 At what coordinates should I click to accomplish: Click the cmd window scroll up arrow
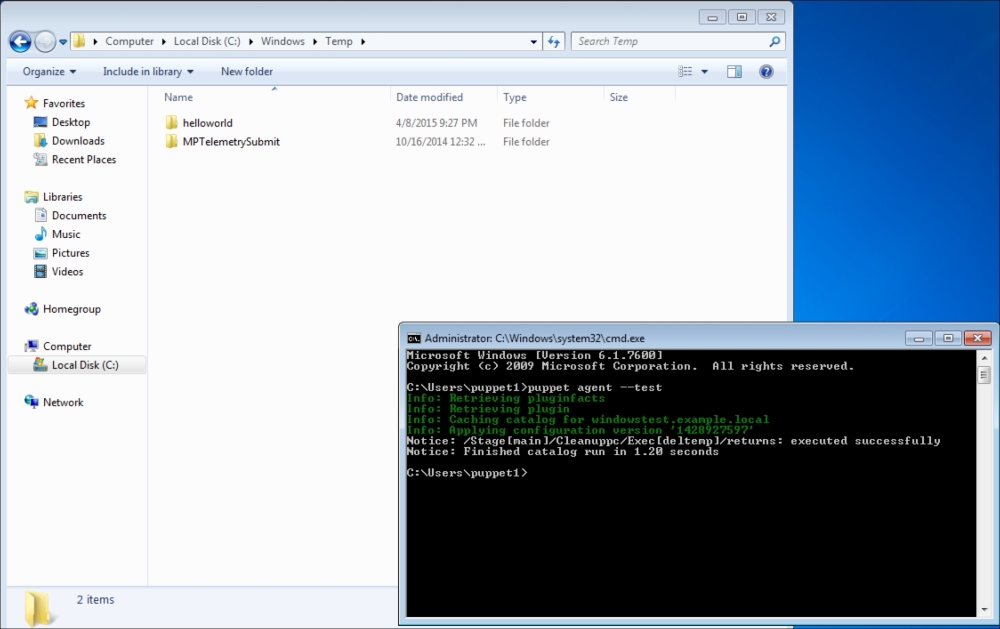tap(984, 358)
